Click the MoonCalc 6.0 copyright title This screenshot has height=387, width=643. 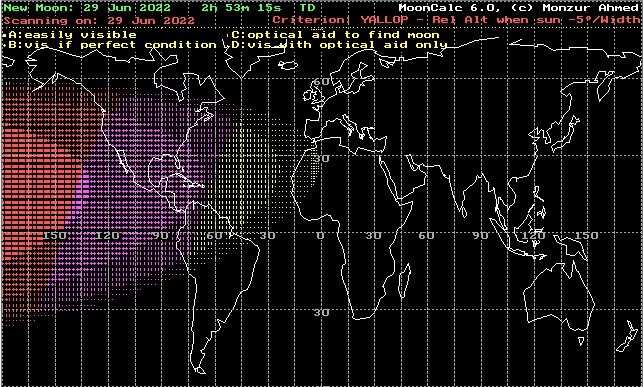point(518,7)
